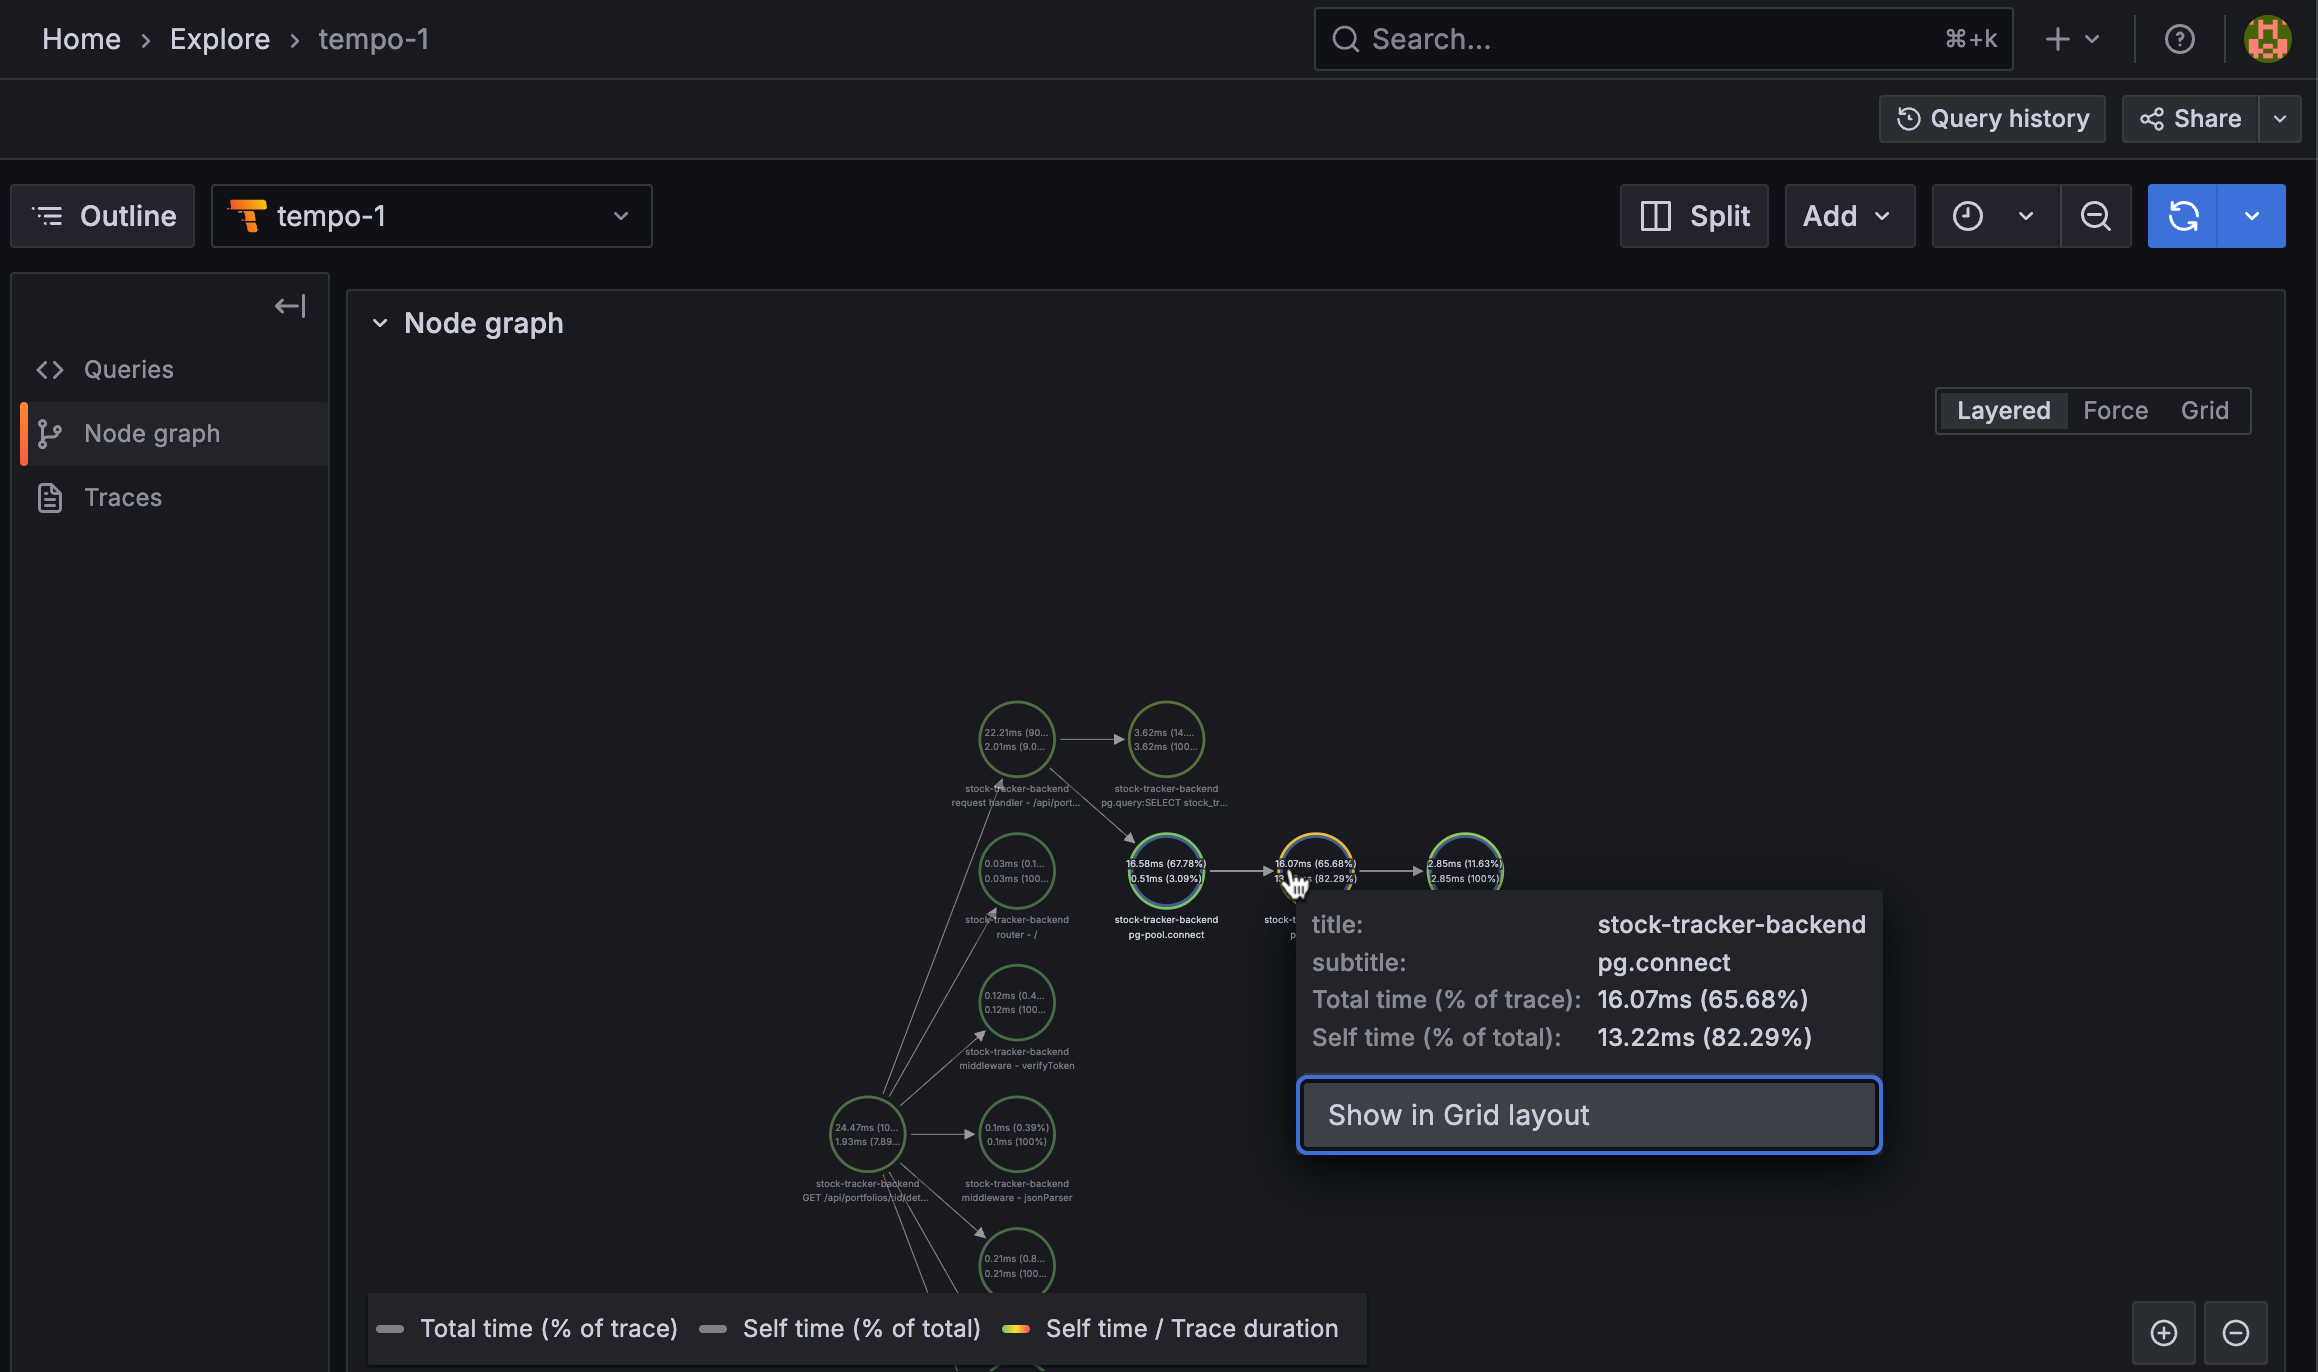This screenshot has width=2318, height=1372.
Task: Expand the new item chevron near plus
Action: point(2092,39)
